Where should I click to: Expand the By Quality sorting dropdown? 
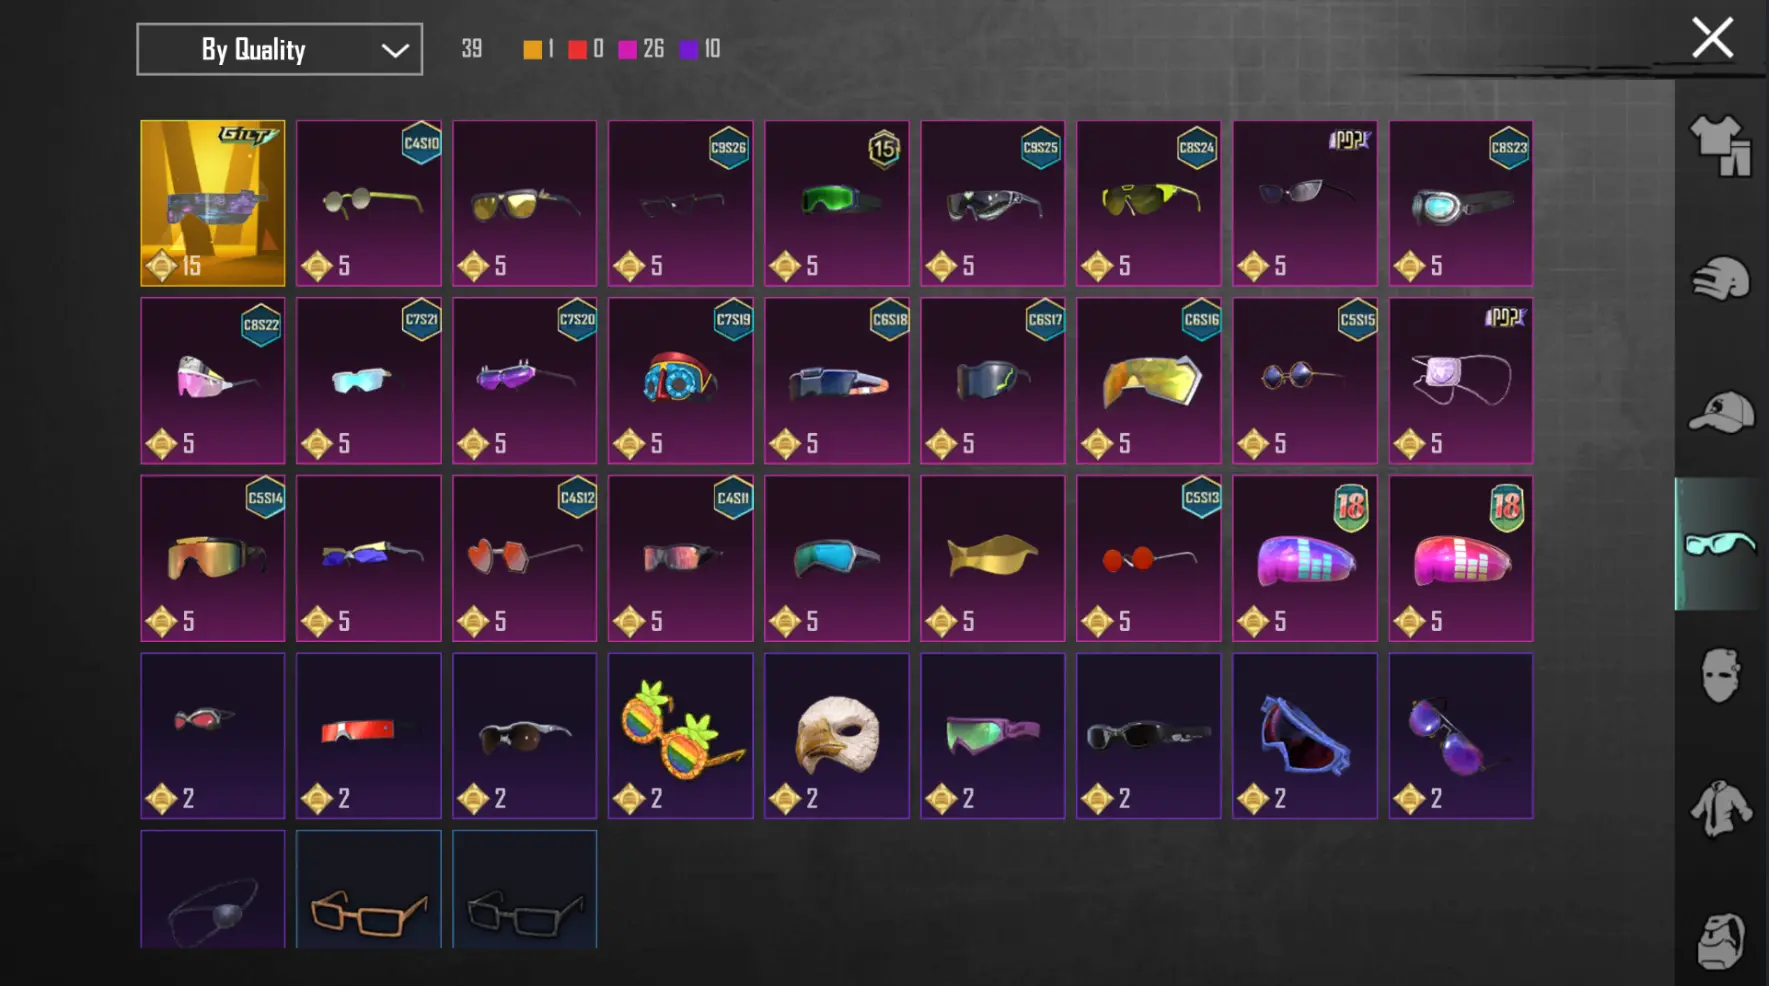[279, 49]
